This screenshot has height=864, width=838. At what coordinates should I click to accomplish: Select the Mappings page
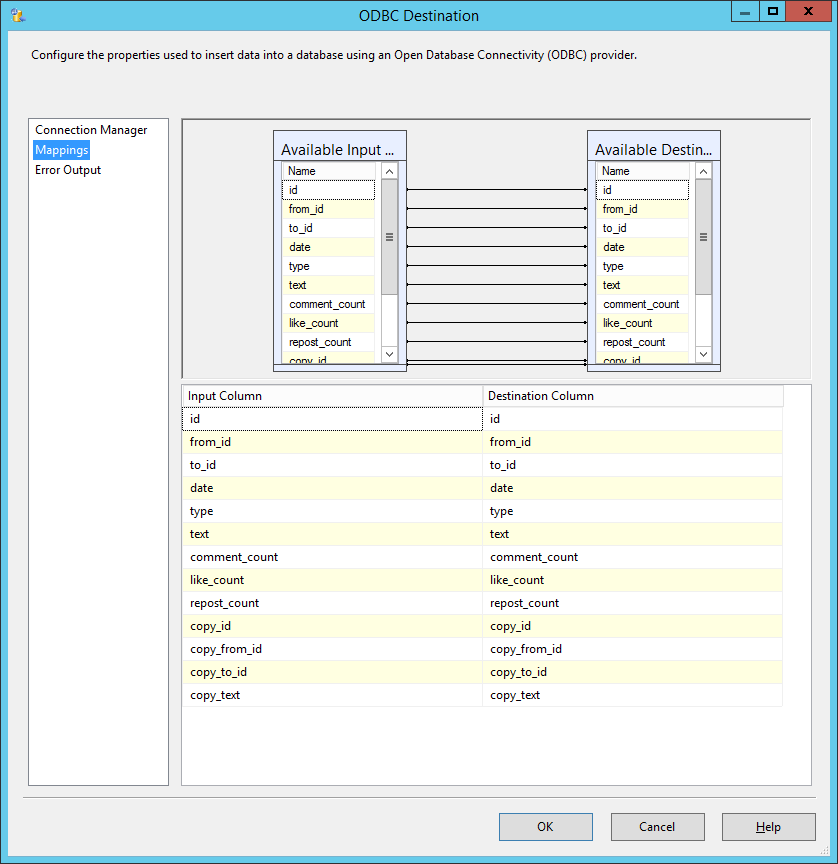61,149
